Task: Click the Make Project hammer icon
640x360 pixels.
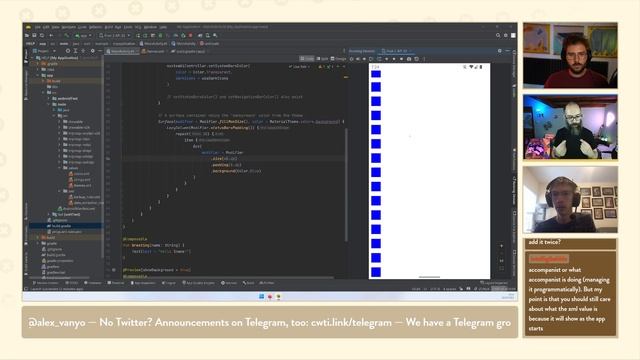Action: coord(67,36)
